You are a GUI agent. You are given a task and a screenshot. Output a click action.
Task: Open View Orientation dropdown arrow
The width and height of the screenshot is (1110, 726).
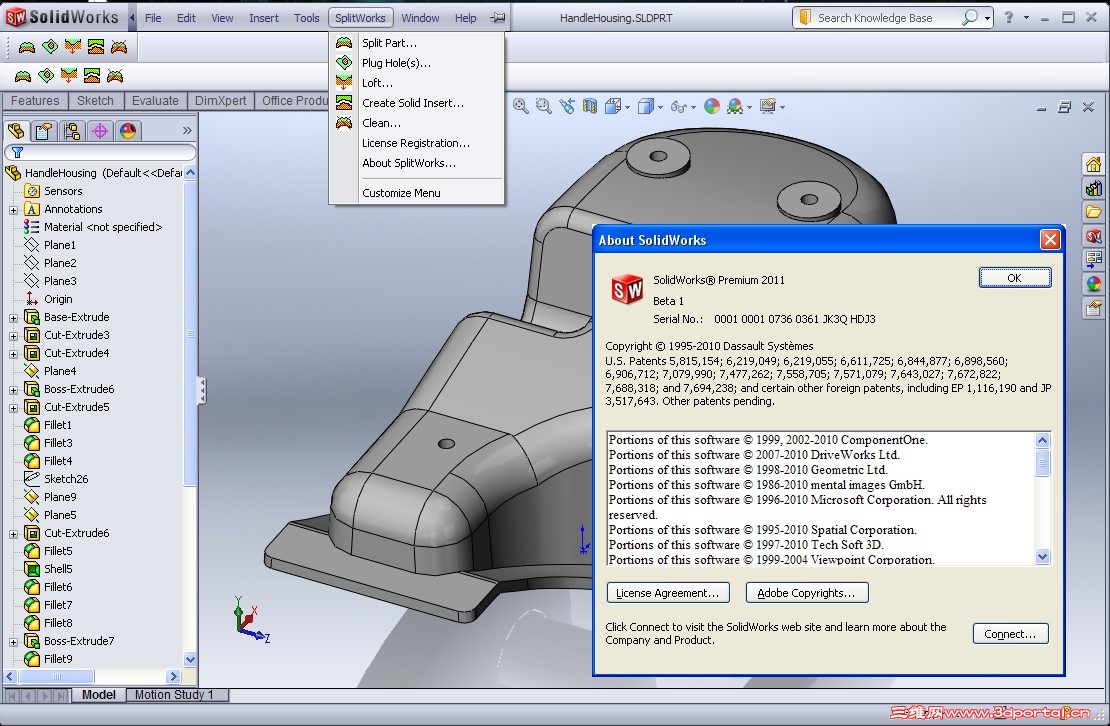(x=628, y=107)
